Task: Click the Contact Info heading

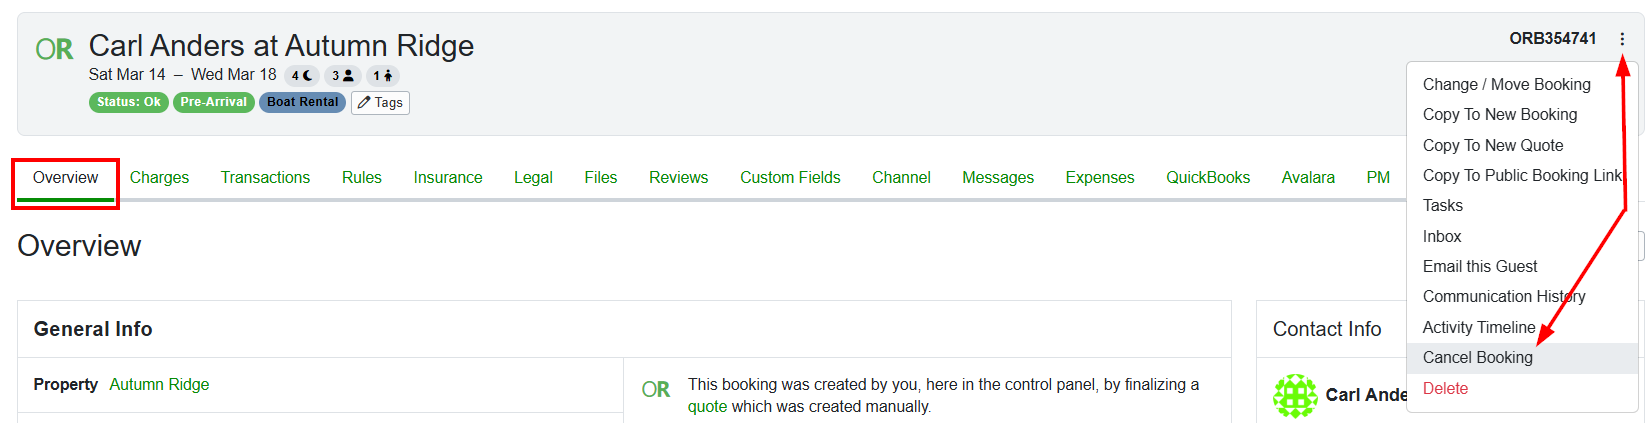Action: tap(1327, 329)
